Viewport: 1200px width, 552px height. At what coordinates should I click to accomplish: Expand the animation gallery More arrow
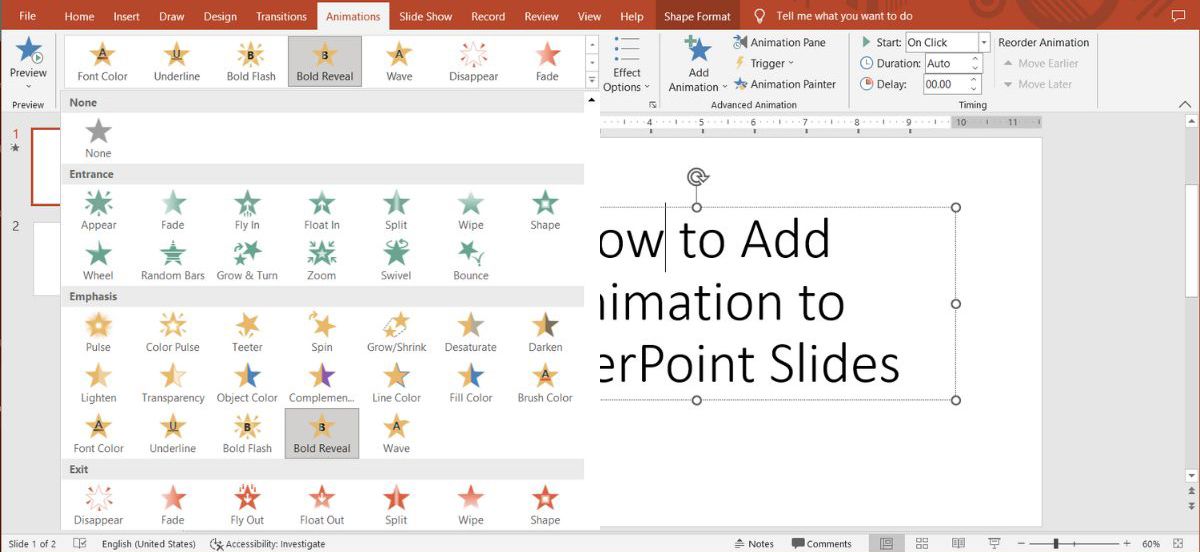point(591,80)
